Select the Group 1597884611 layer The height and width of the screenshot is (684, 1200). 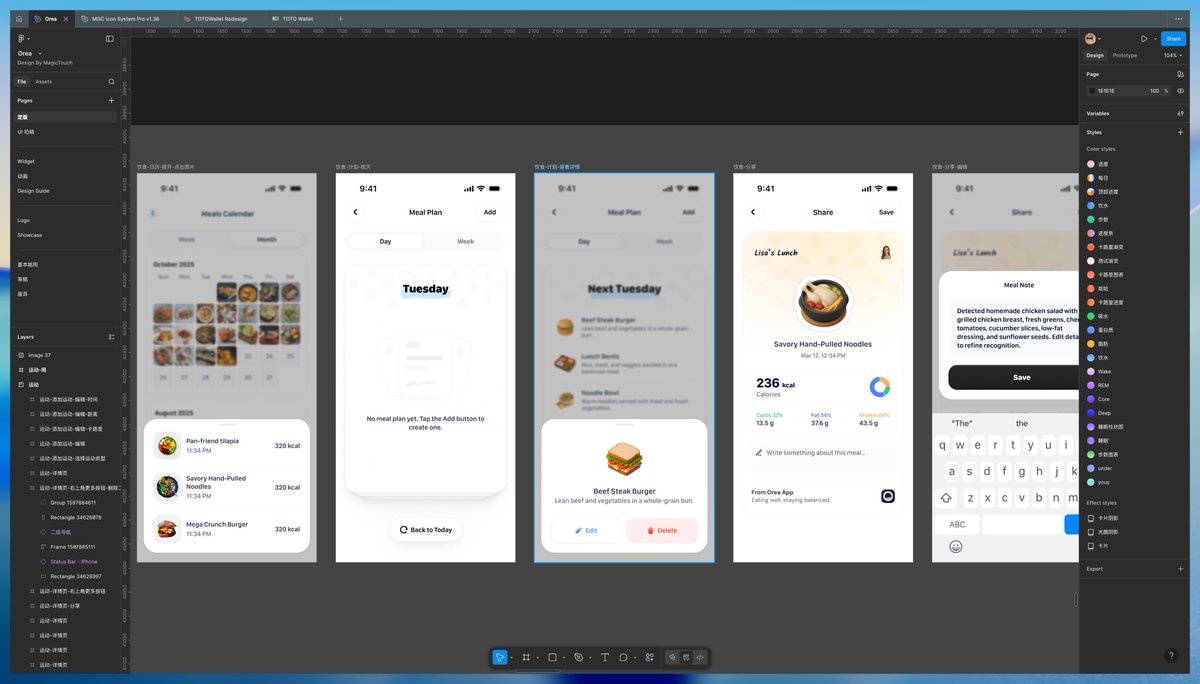pos(73,503)
